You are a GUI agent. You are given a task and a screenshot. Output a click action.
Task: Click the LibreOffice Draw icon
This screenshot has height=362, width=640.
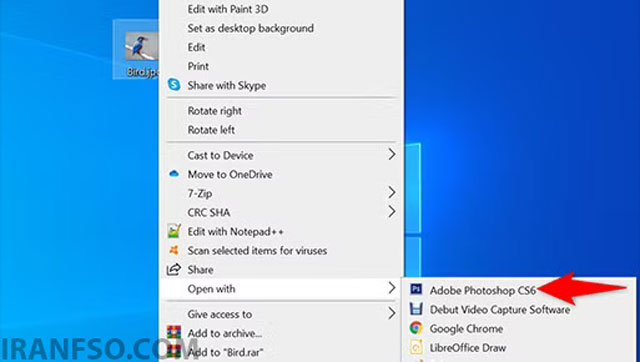point(416,347)
